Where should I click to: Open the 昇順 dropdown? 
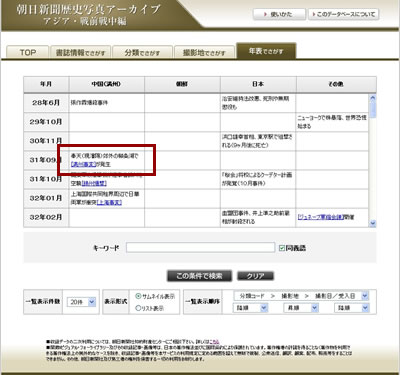[x=301, y=308]
